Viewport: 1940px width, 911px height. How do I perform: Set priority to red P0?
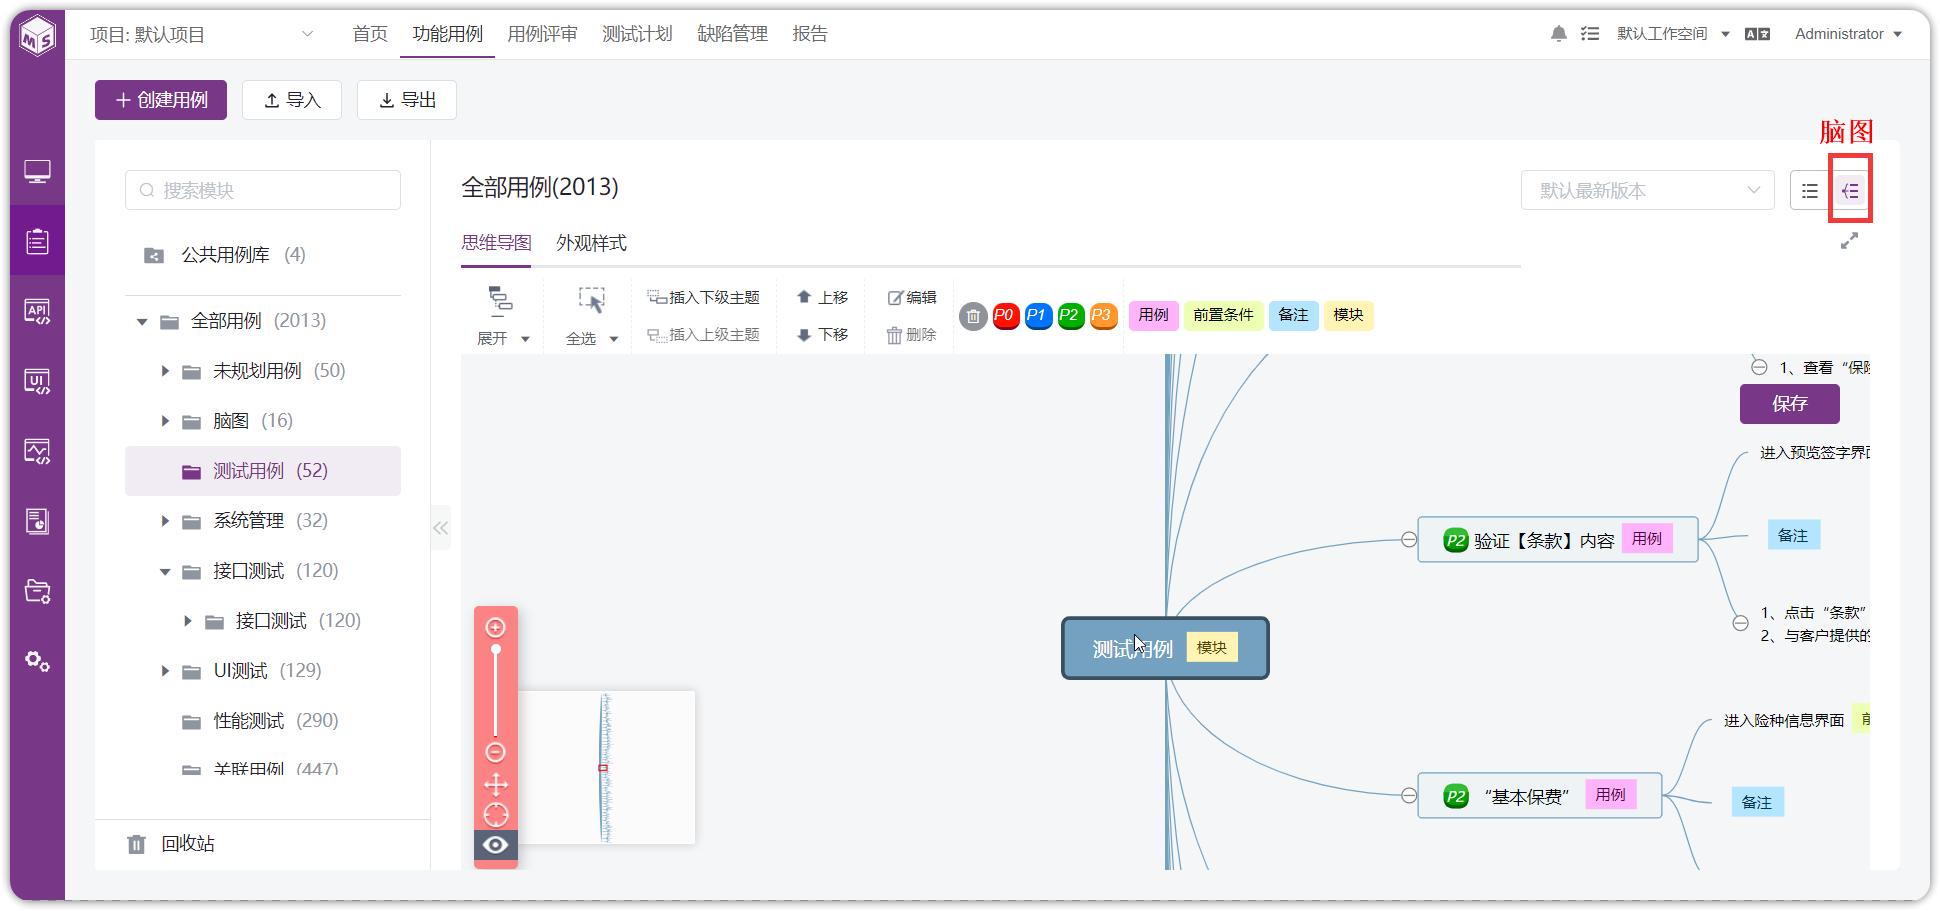(x=1005, y=316)
